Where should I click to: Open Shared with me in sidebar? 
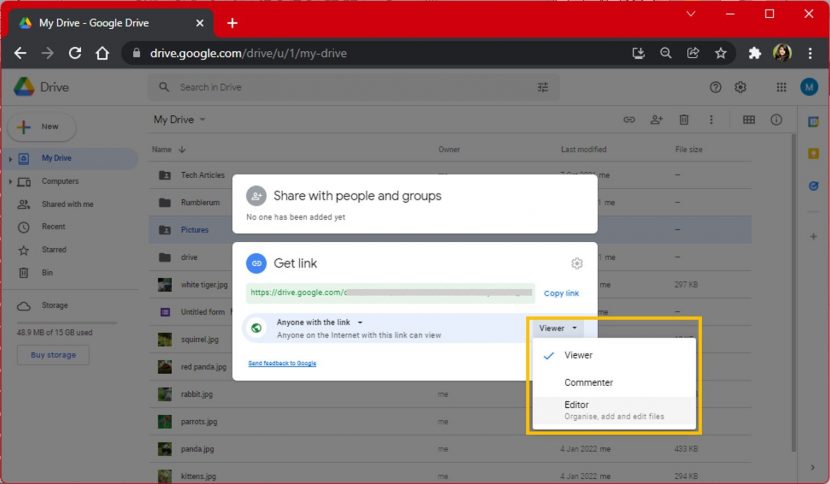(x=67, y=204)
